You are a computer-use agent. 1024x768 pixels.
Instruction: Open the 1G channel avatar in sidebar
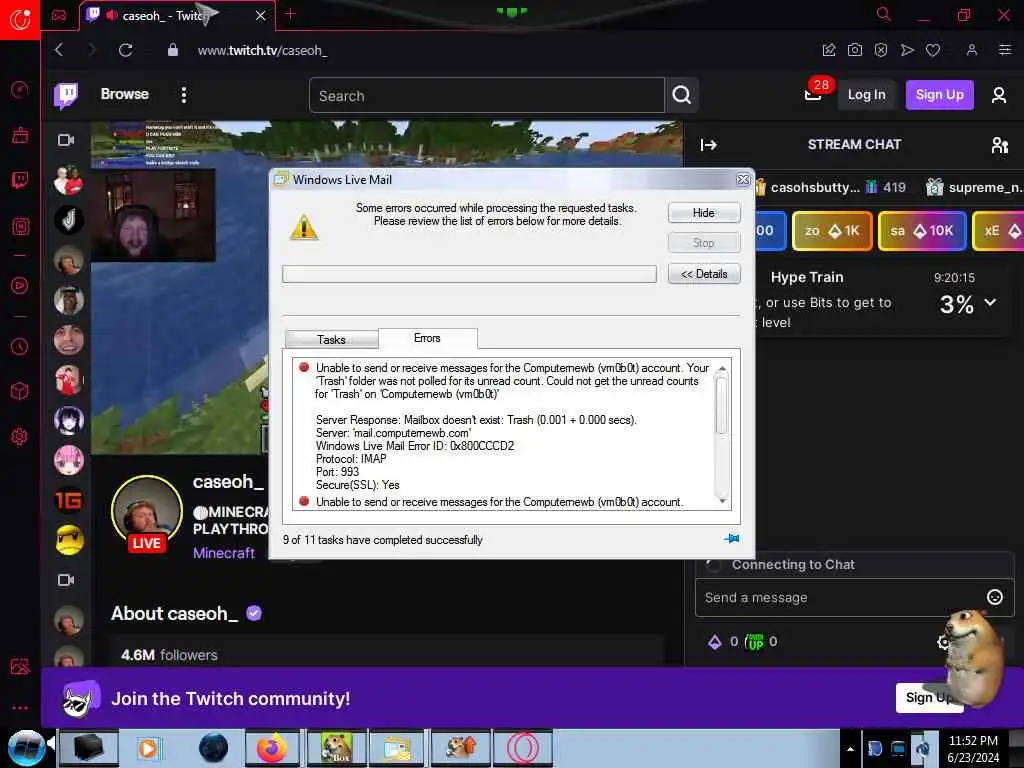(69, 500)
